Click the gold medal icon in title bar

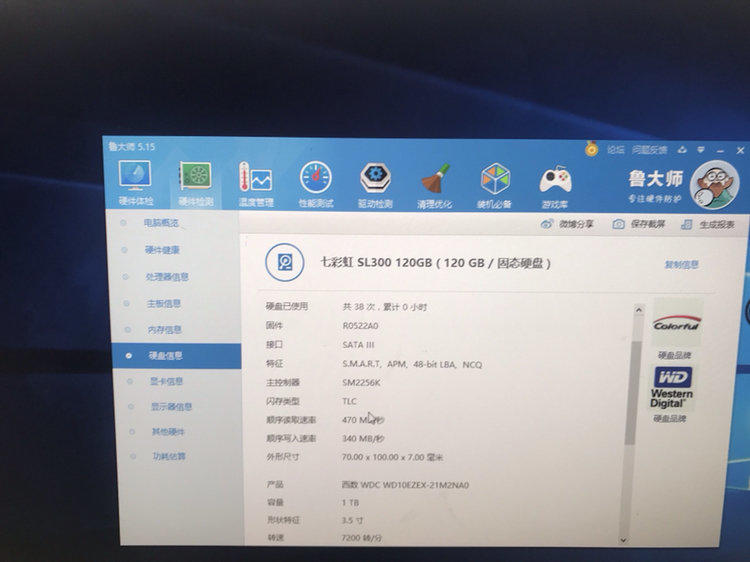click(591, 149)
